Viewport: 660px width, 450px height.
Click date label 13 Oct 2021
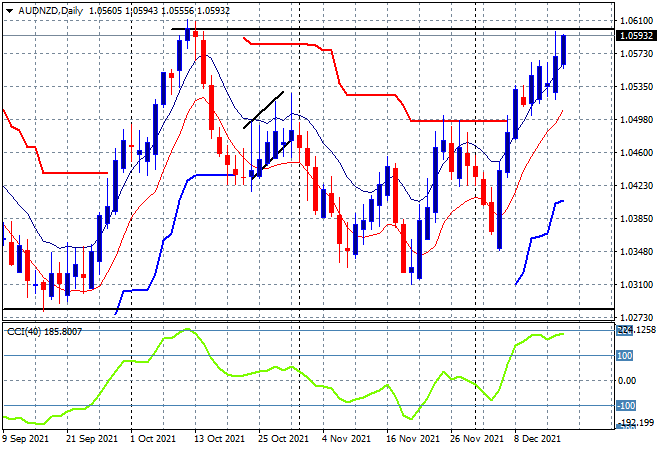[219, 439]
